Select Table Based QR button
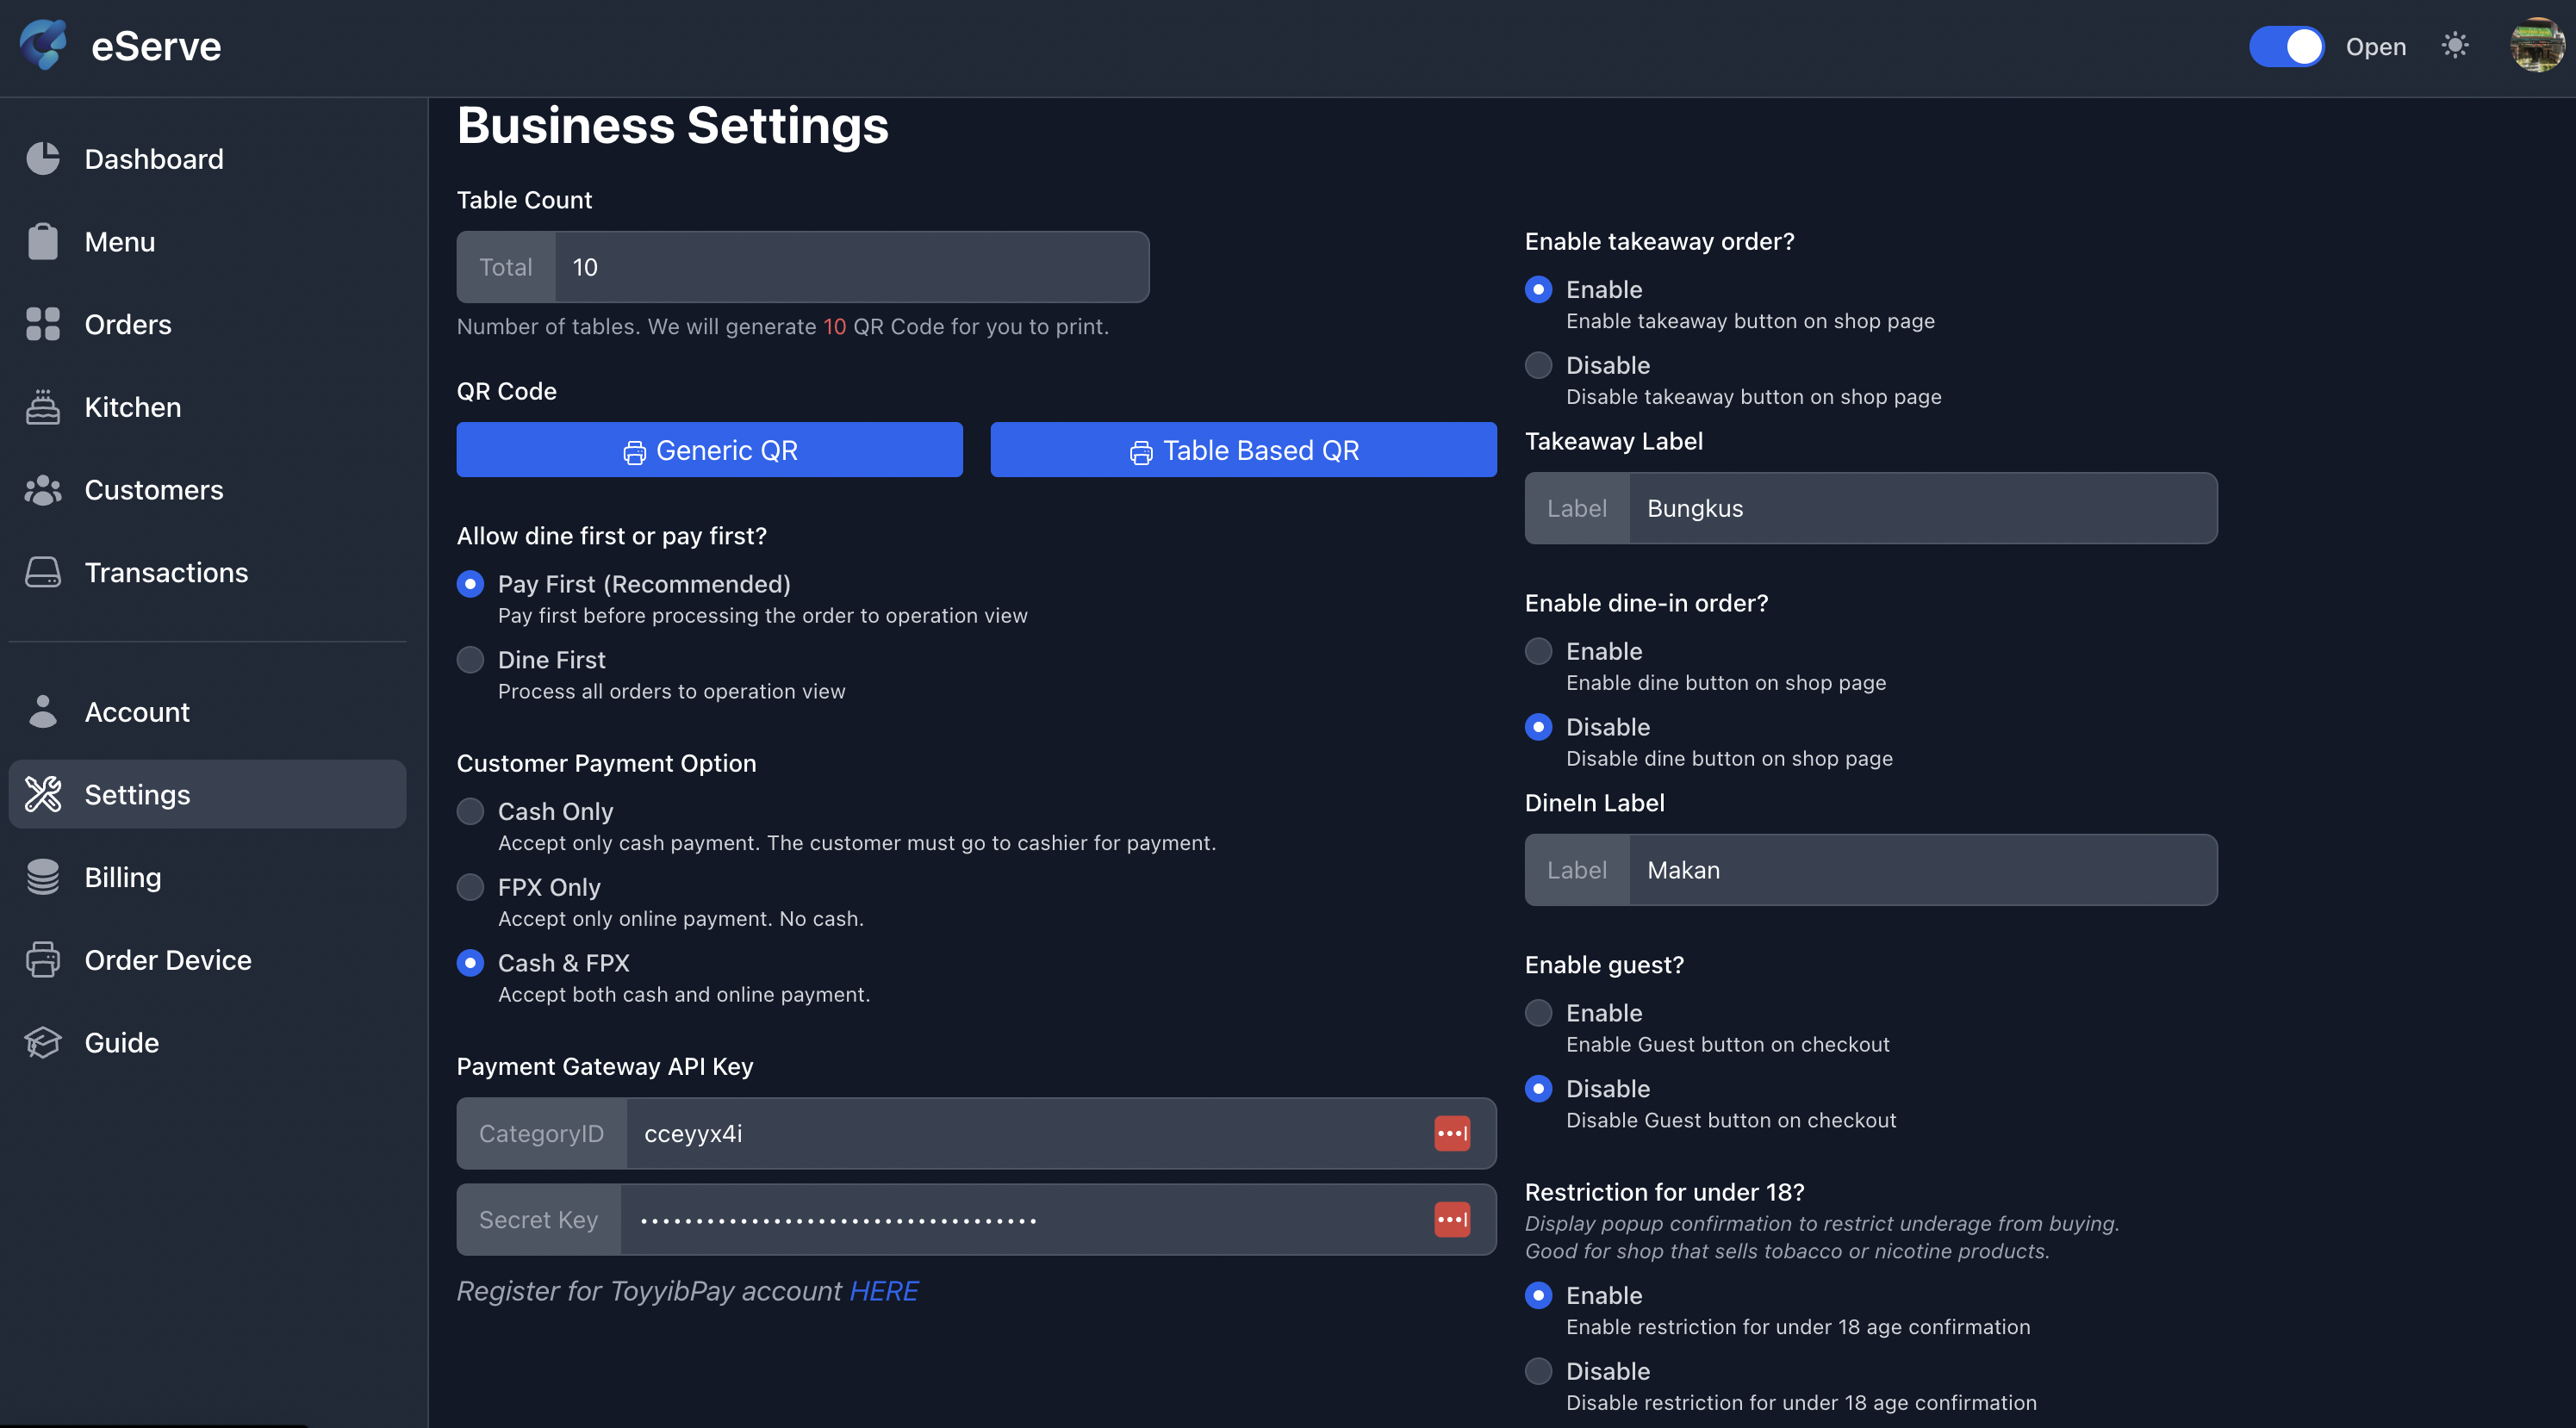This screenshot has height=1428, width=2576. pyautogui.click(x=1243, y=449)
